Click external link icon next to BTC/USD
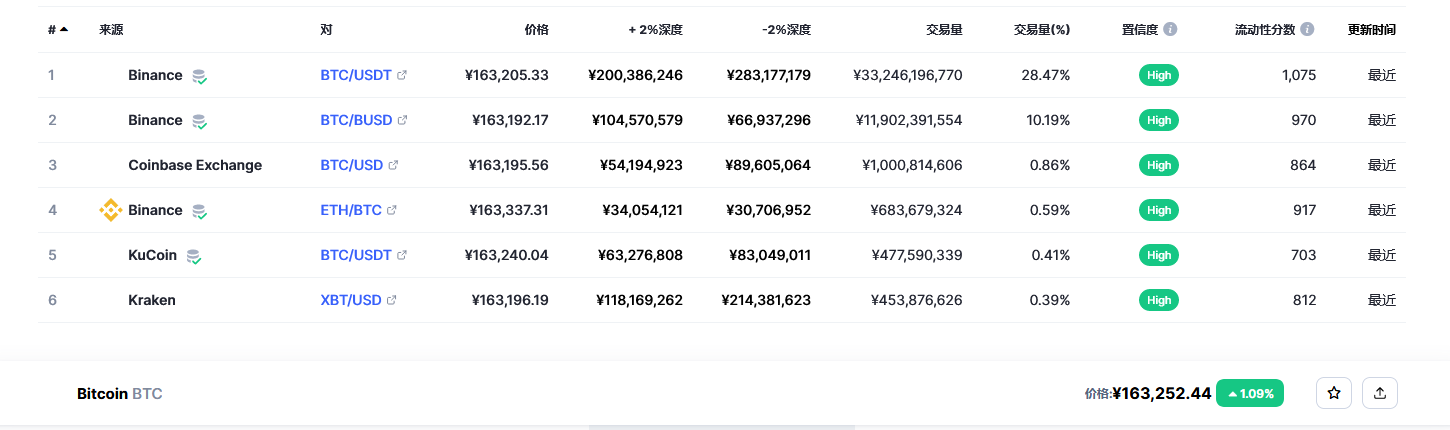1450x430 pixels. pos(393,165)
